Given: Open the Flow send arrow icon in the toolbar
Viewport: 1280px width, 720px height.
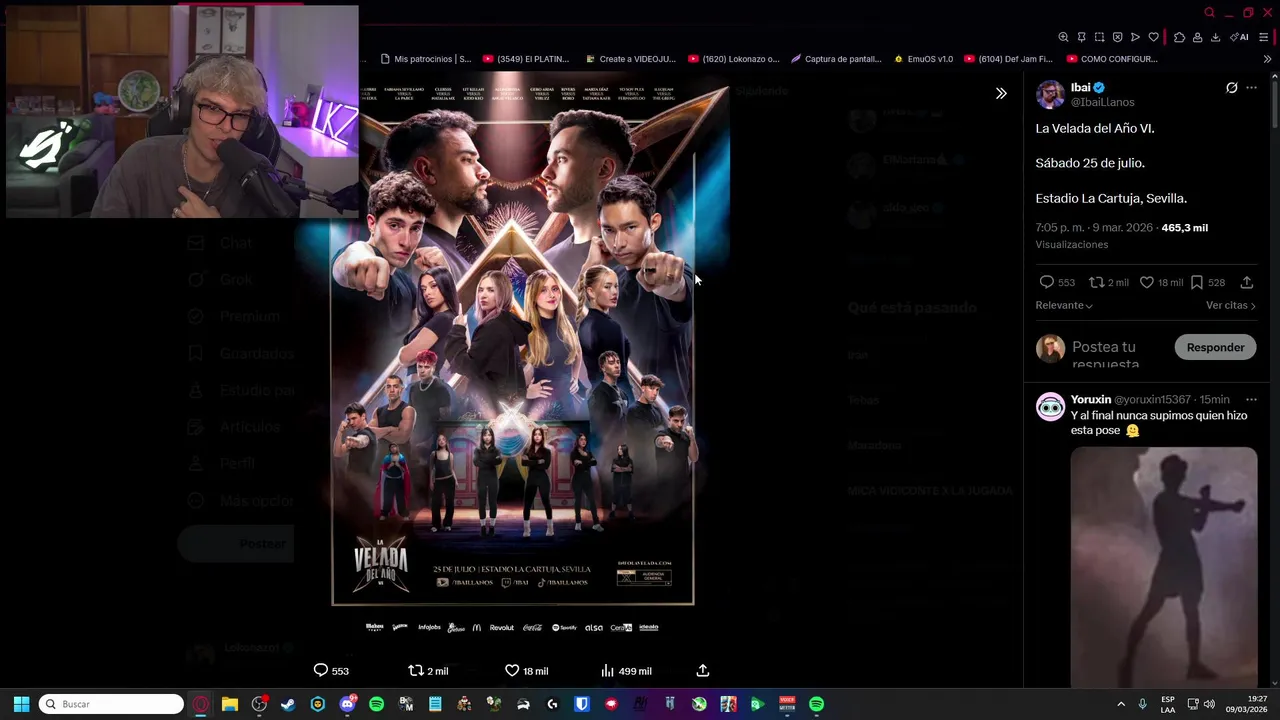Looking at the screenshot, I should coord(1135,37).
